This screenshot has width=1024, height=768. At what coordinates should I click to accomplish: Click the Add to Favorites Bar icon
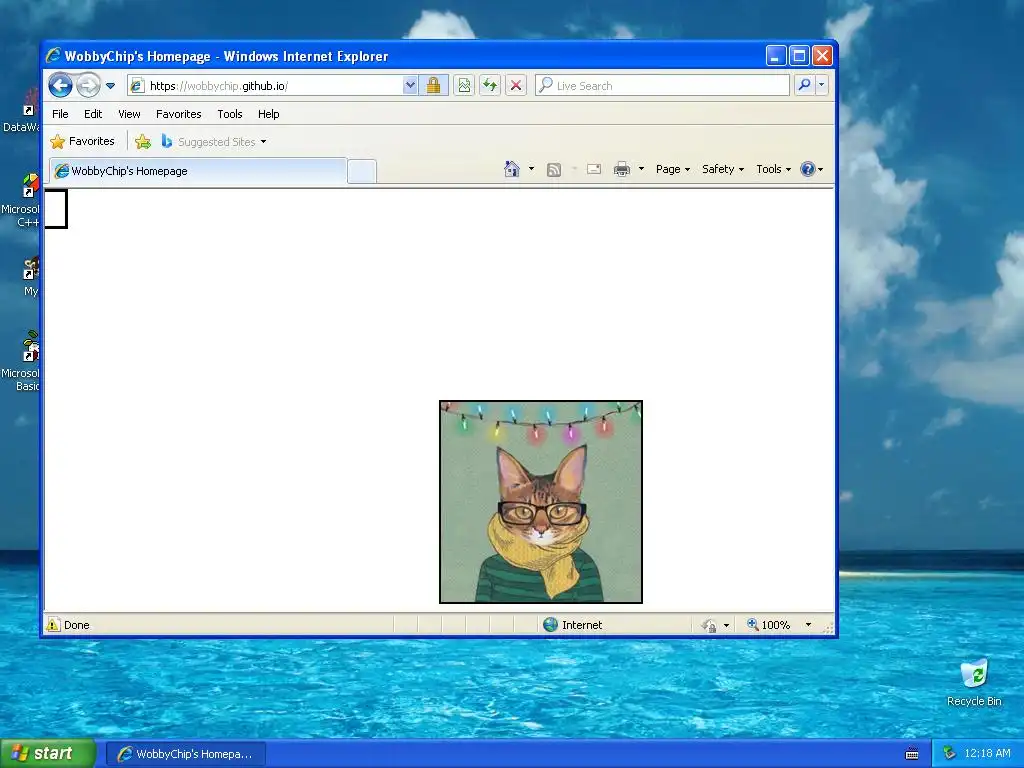pyautogui.click(x=143, y=142)
